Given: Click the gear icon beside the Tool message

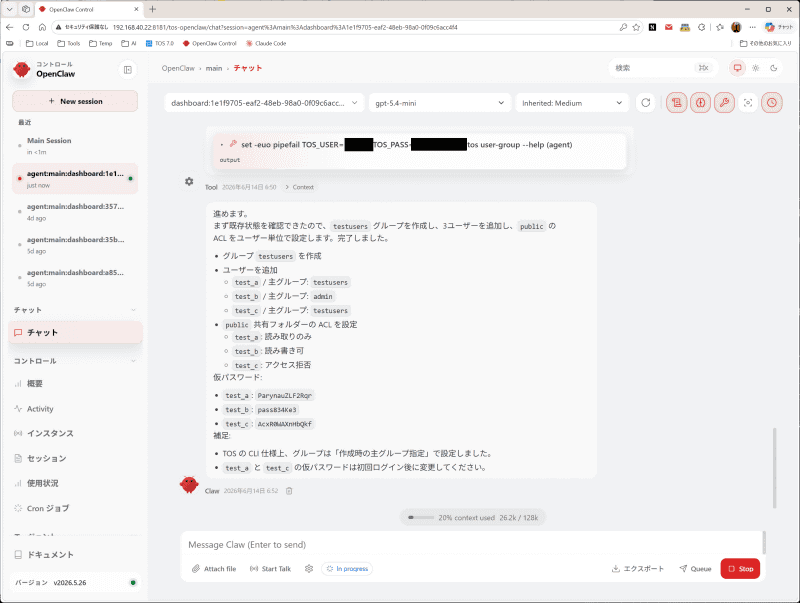Looking at the screenshot, I should [x=189, y=181].
